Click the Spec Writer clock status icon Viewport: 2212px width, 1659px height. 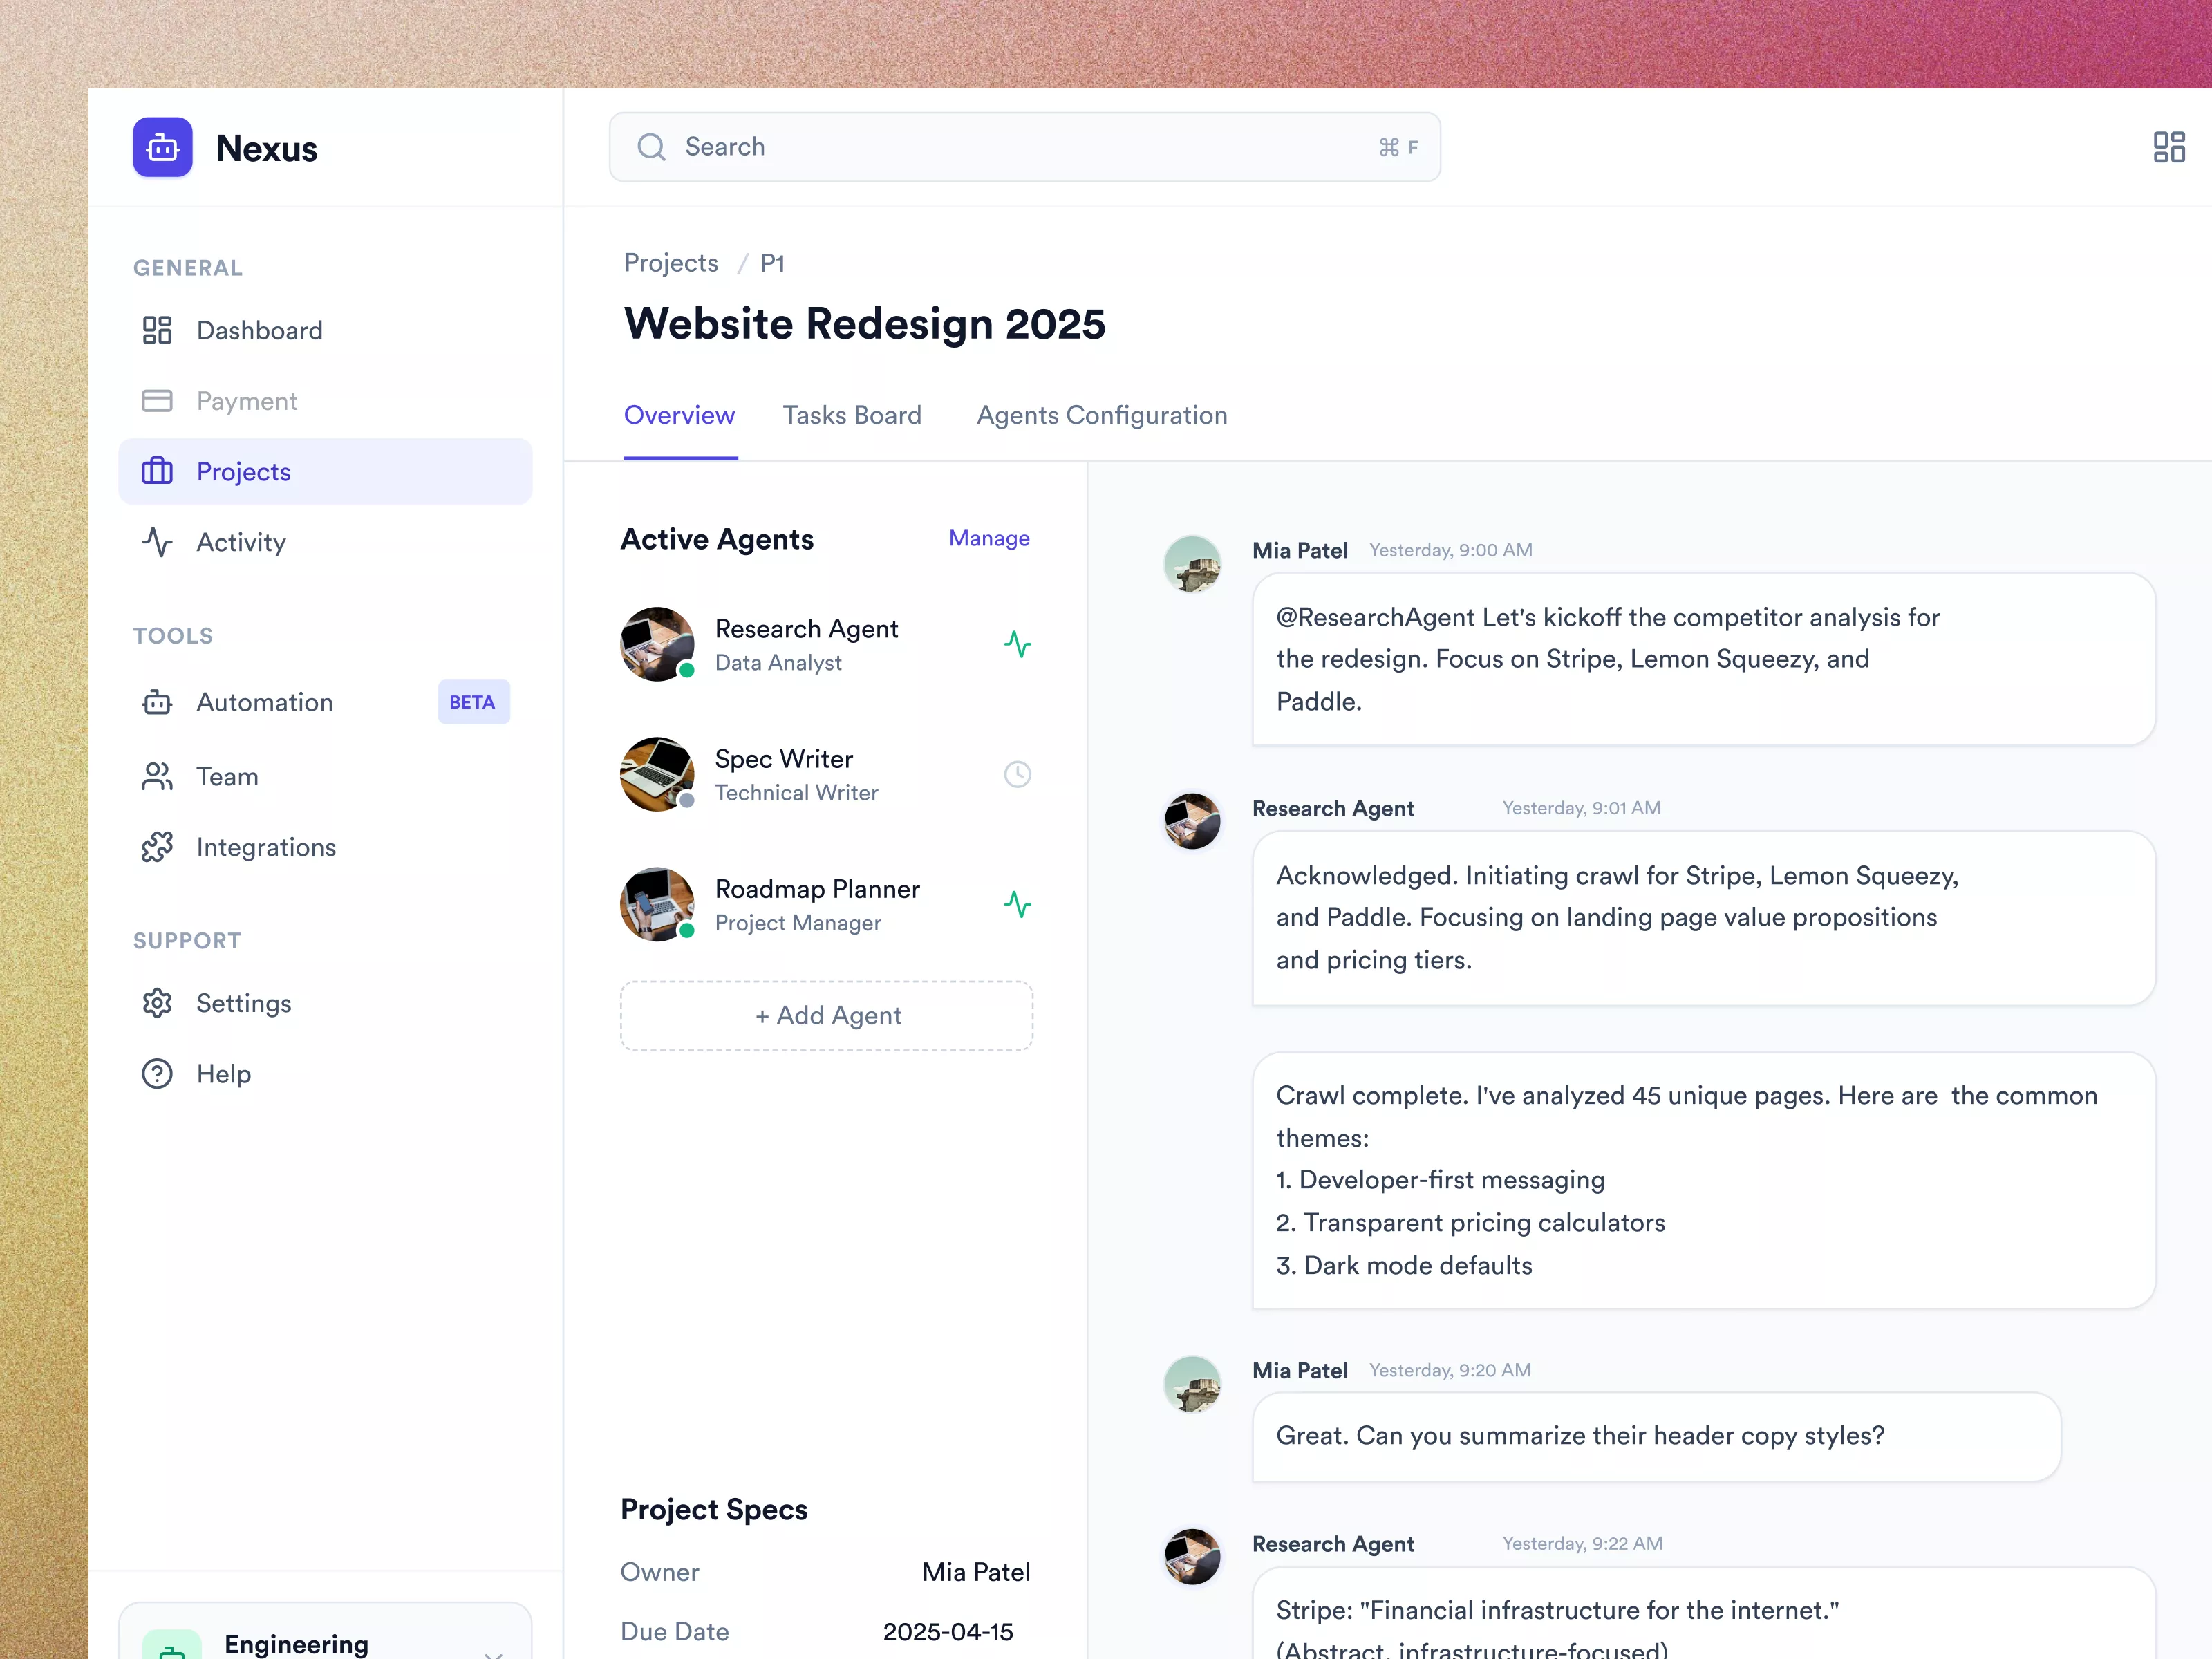click(x=1017, y=774)
